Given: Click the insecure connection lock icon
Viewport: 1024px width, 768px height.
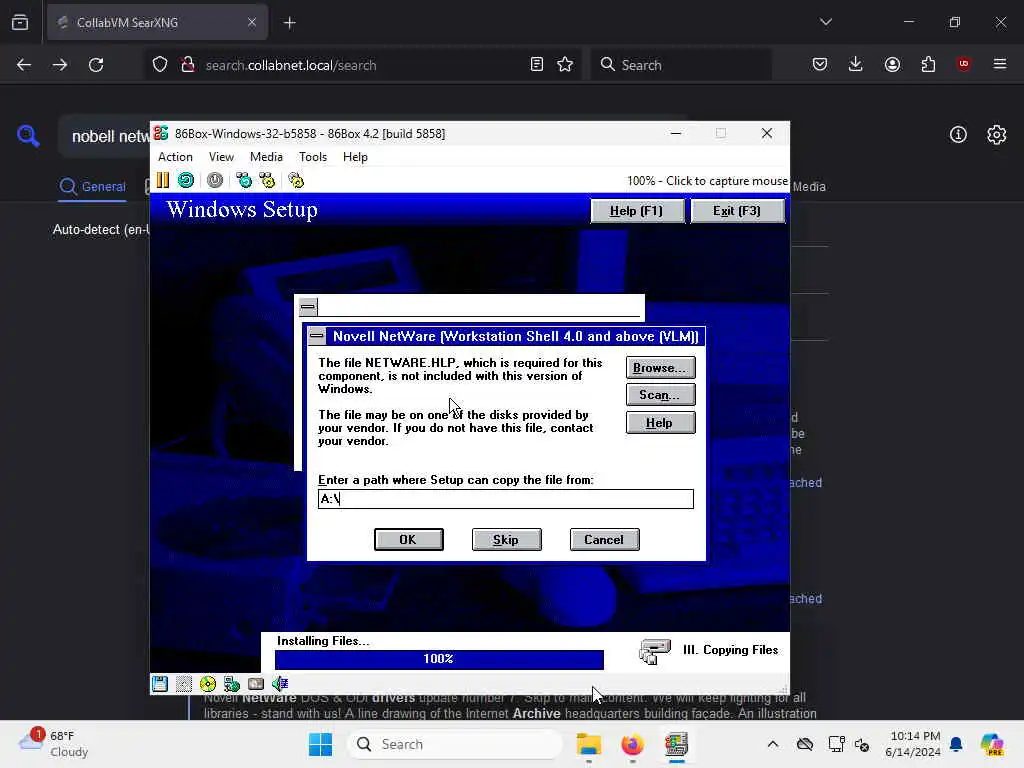Looking at the screenshot, I should coord(188,65).
